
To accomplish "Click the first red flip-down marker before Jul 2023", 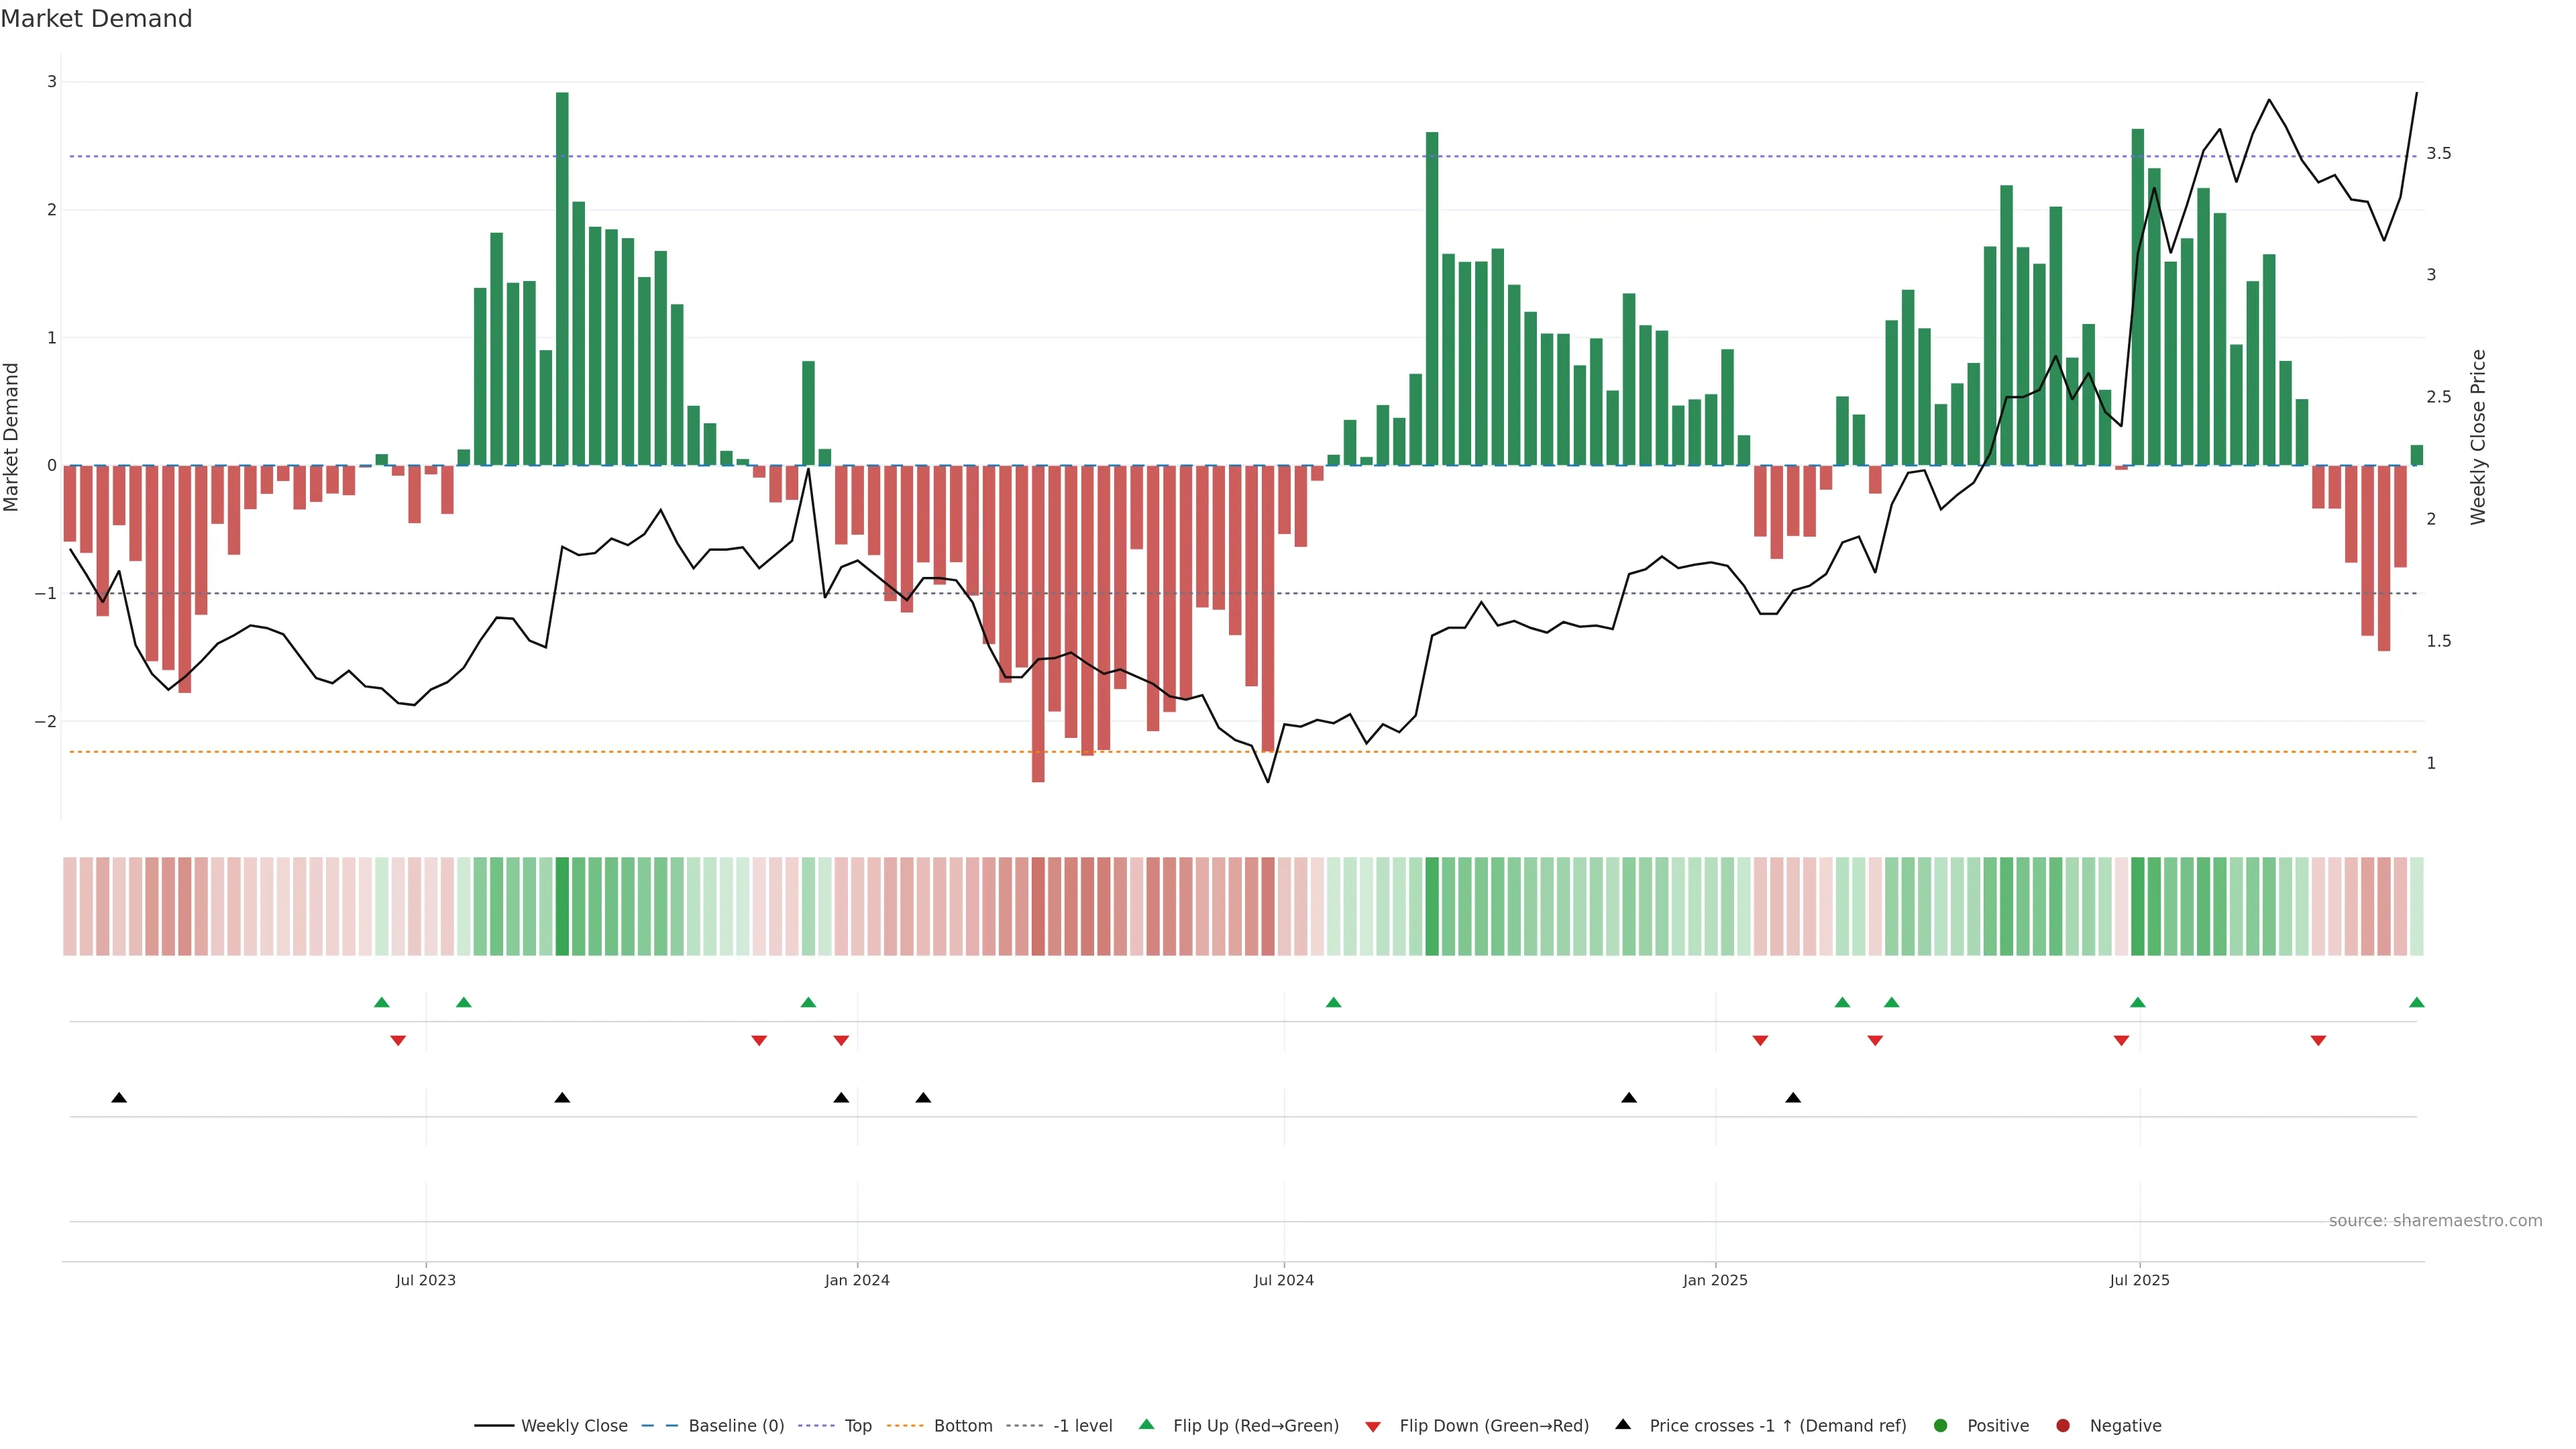I will (398, 1041).
